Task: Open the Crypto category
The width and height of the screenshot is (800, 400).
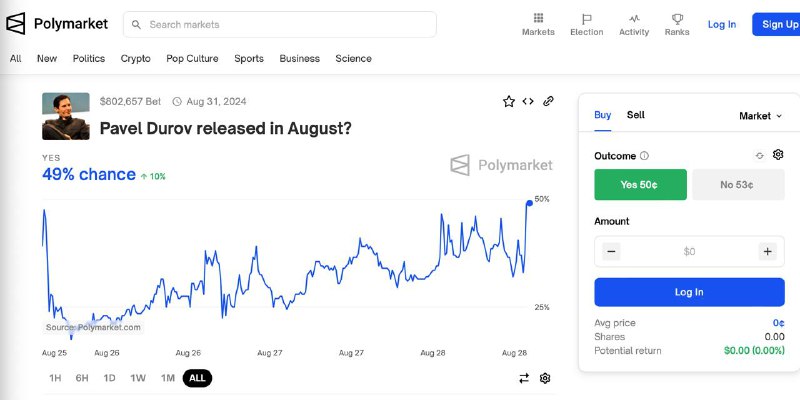Action: (x=136, y=59)
